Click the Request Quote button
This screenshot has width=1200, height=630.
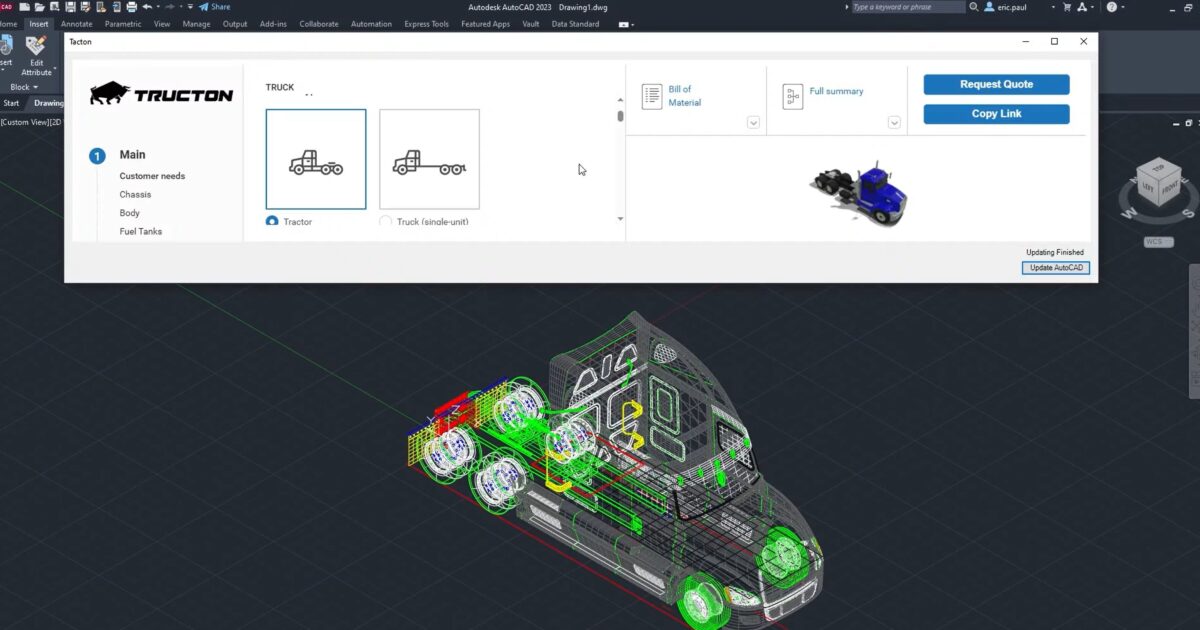(996, 85)
